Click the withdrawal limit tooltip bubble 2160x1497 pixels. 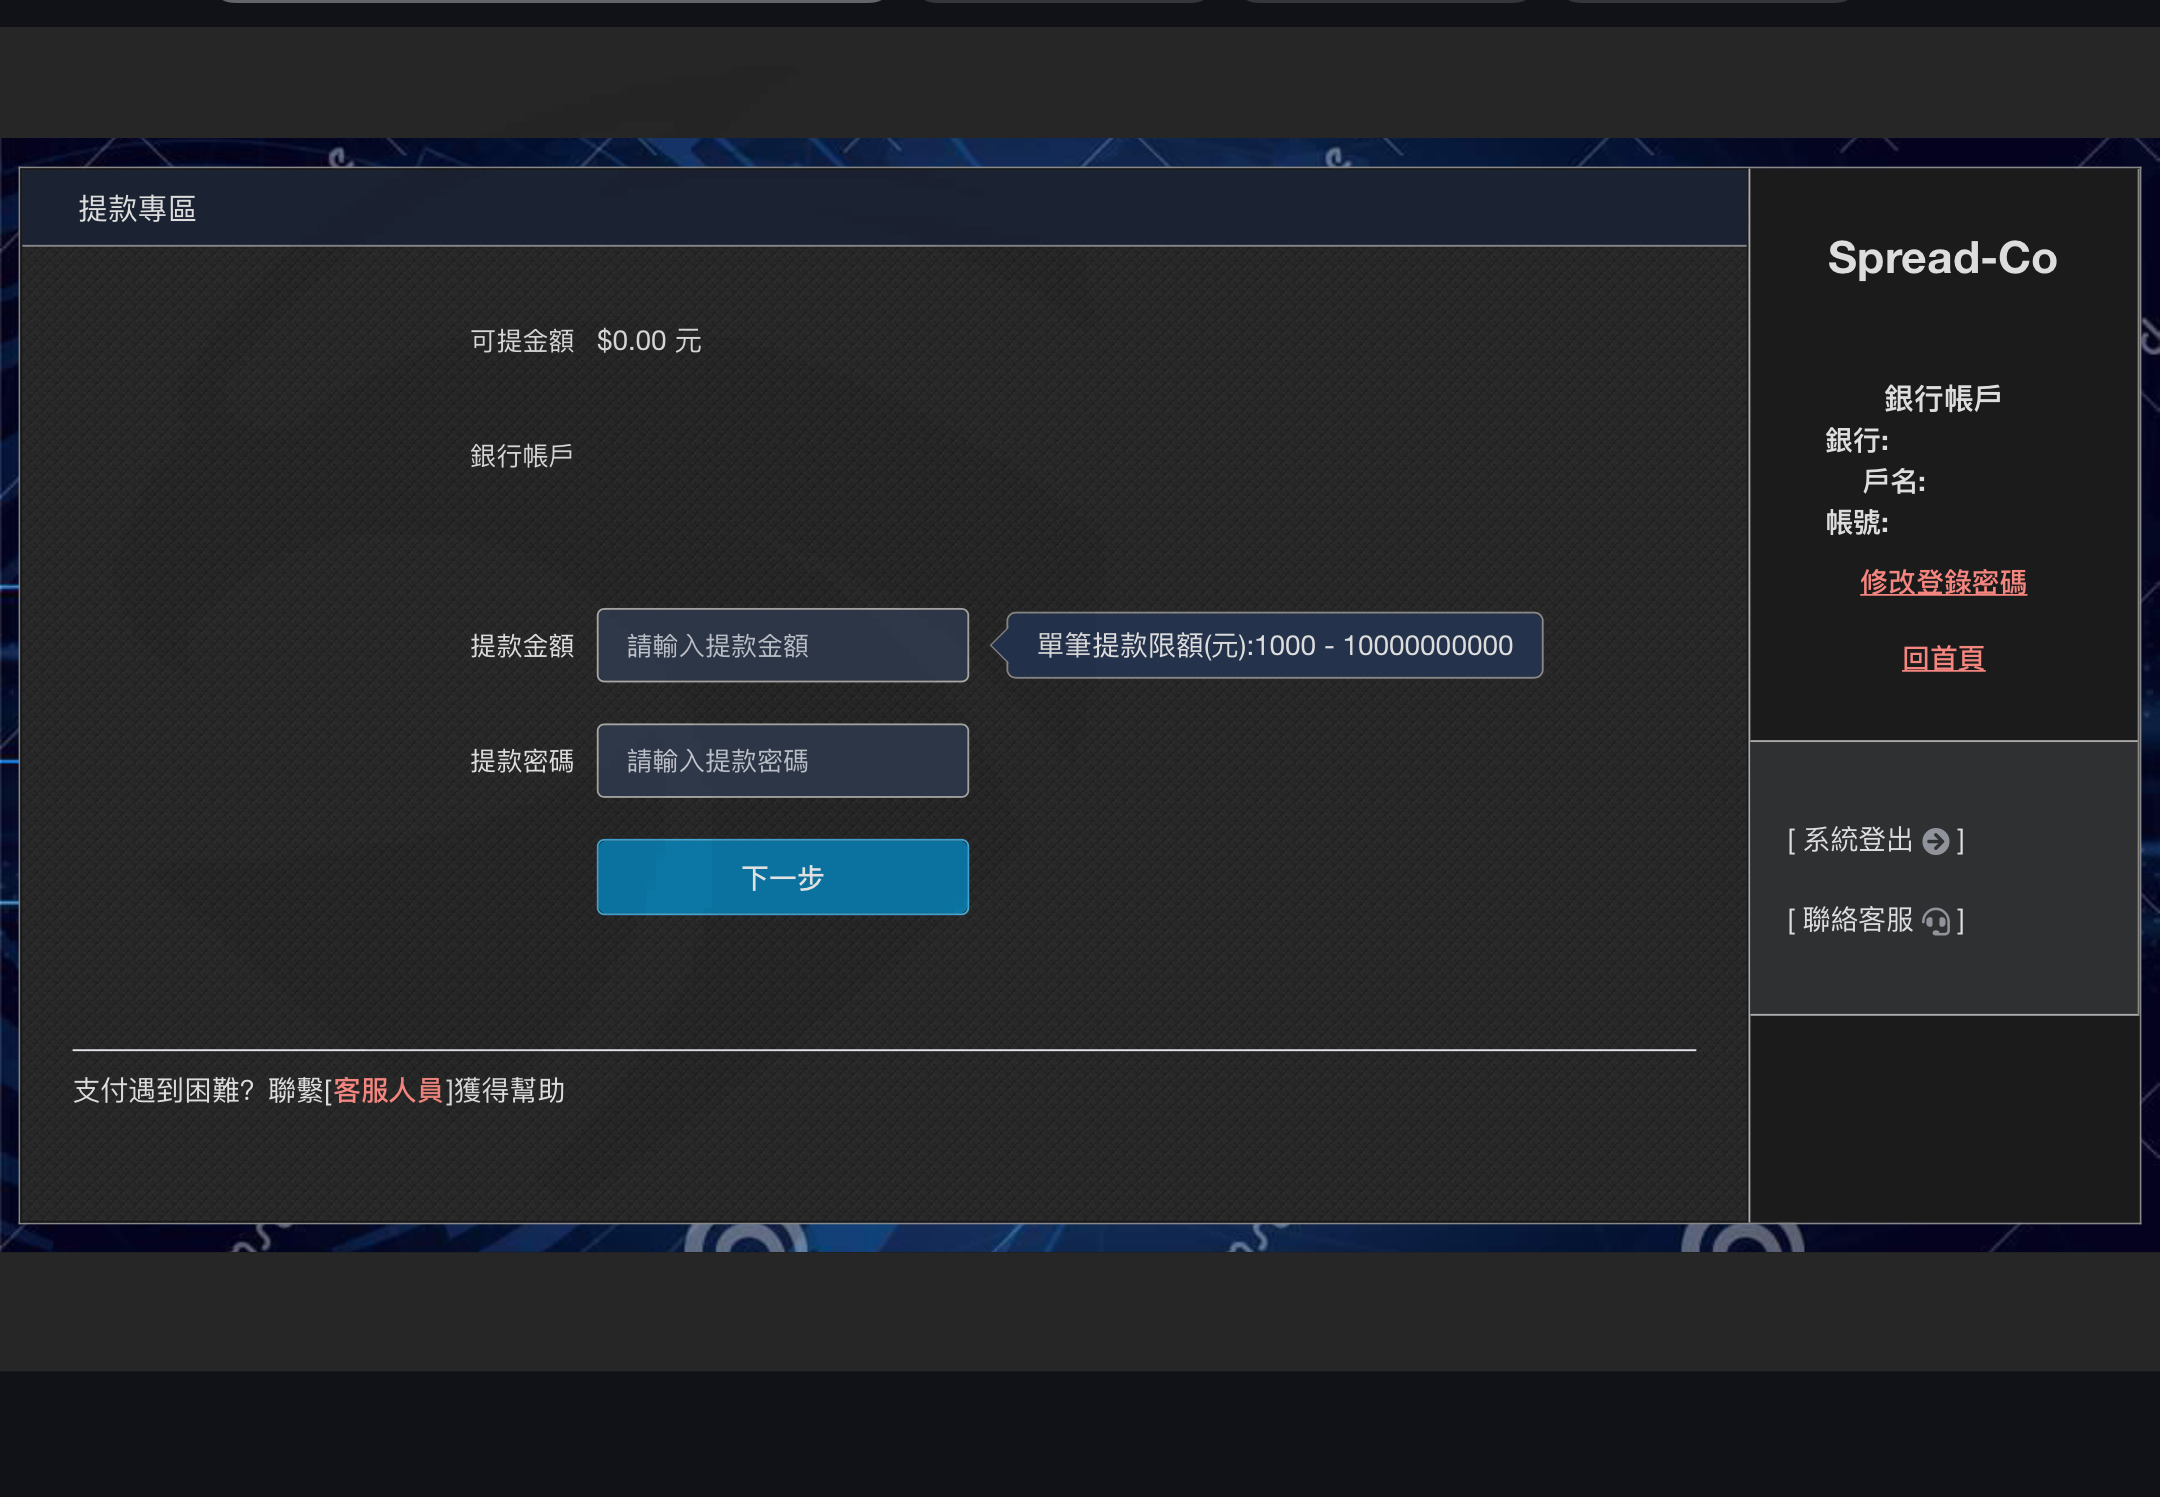(x=1274, y=646)
